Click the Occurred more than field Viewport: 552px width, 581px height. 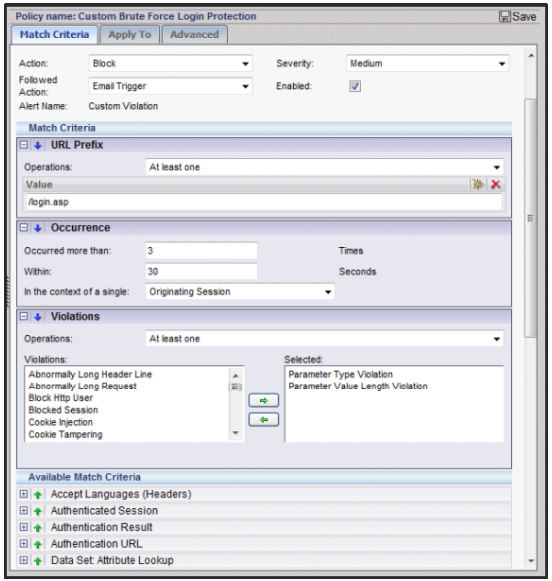[x=202, y=251]
